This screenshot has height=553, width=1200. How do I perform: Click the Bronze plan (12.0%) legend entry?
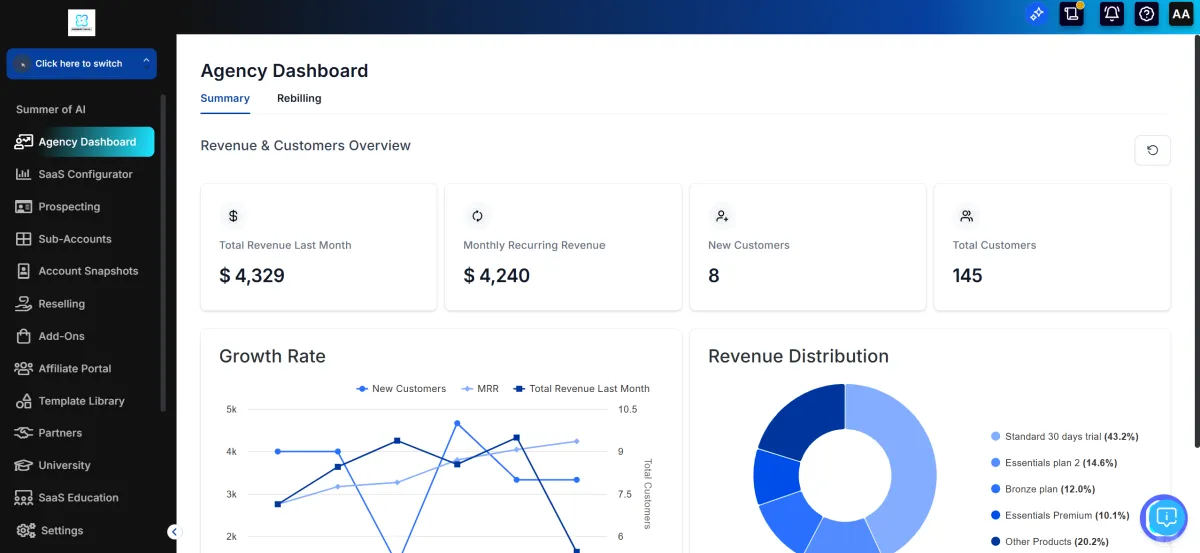pos(1042,489)
